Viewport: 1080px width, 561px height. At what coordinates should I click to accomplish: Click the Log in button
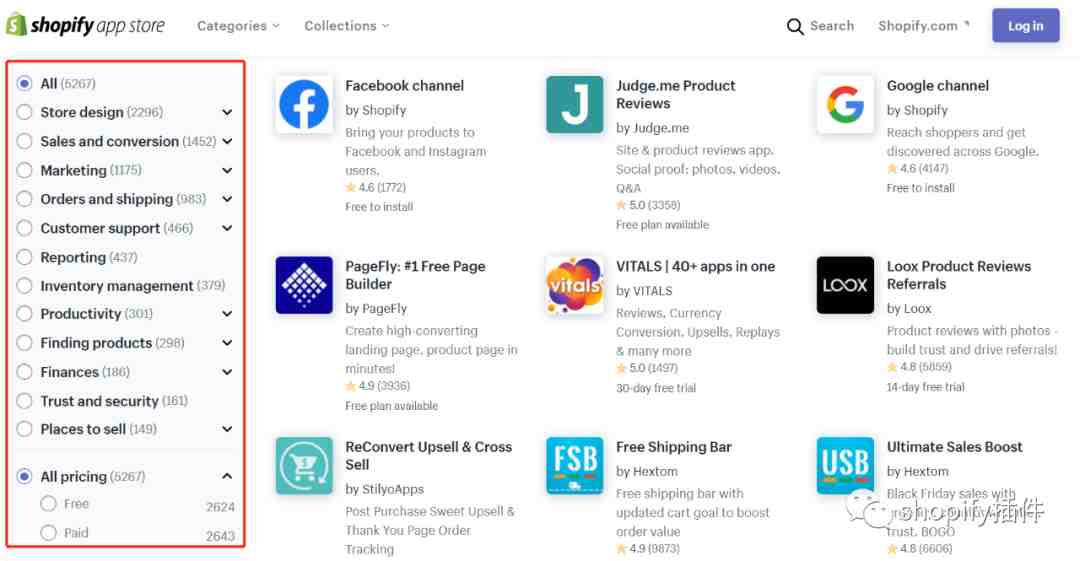coord(1026,26)
